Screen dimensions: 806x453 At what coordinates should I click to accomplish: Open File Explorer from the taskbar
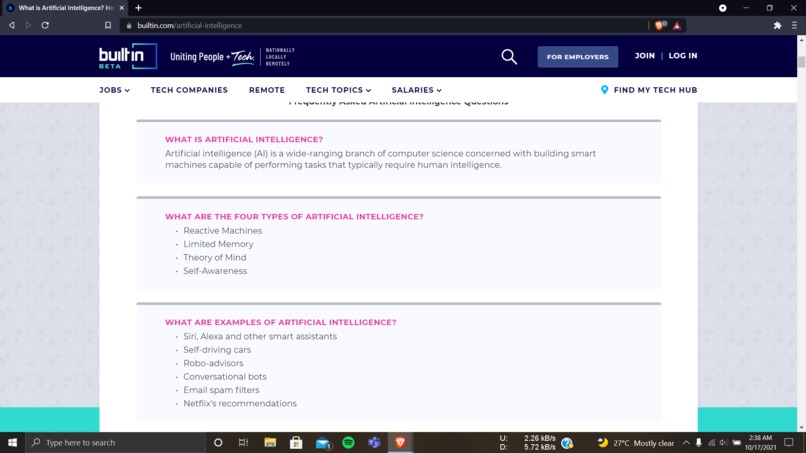[270, 442]
